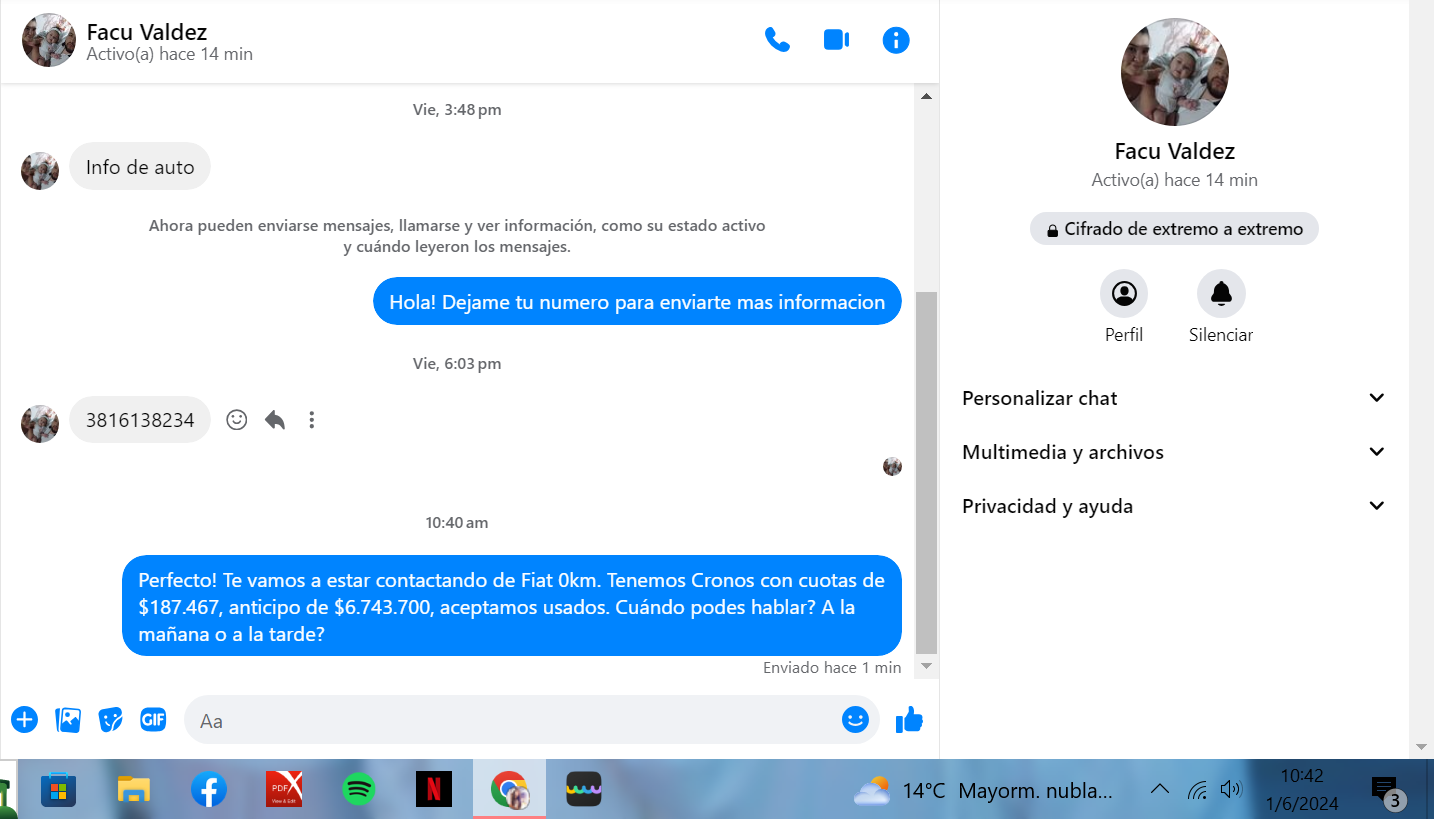Open the clock and calendar at 10:42

click(1301, 790)
